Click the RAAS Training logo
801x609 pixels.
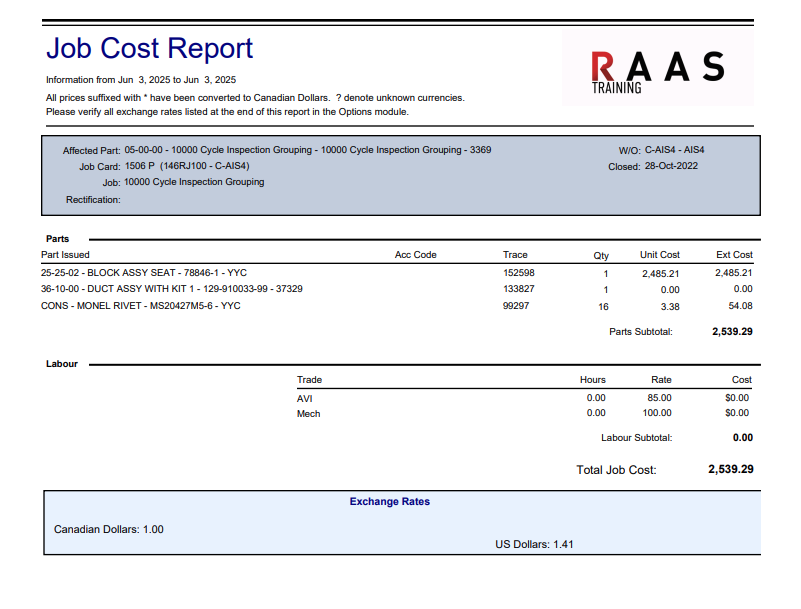[657, 69]
